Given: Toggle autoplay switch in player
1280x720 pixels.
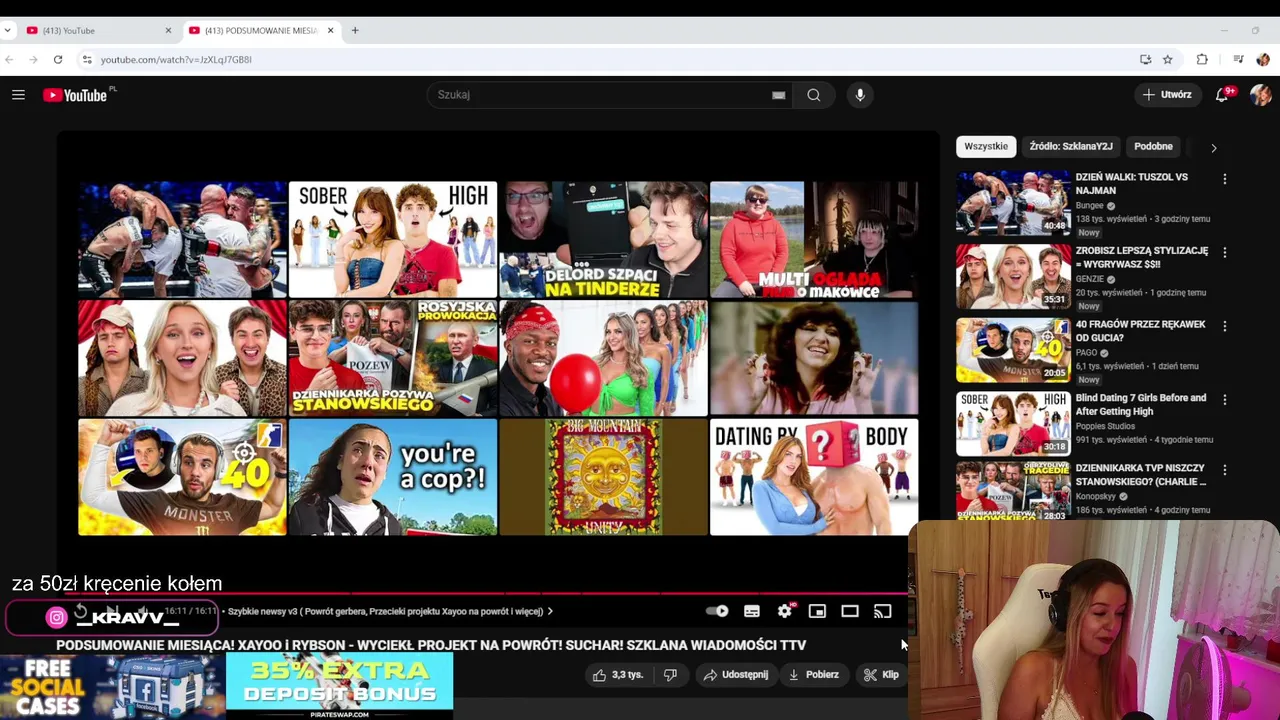Looking at the screenshot, I should tap(717, 611).
